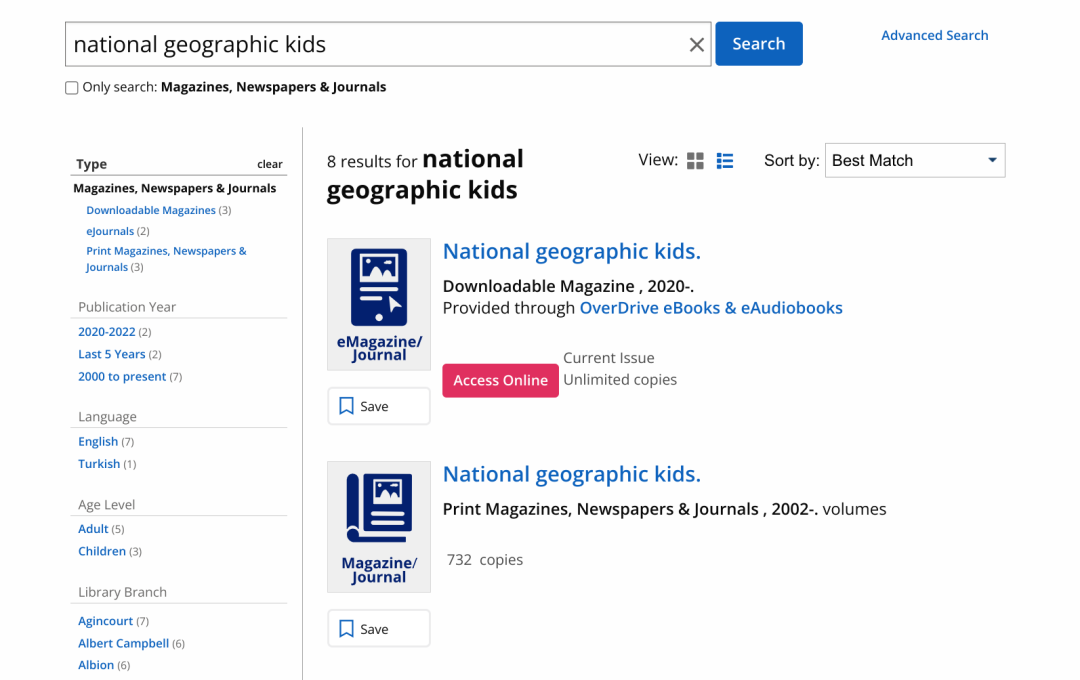Open the Sort by Best Match dropdown
This screenshot has height=680, width=1080.
tap(915, 161)
